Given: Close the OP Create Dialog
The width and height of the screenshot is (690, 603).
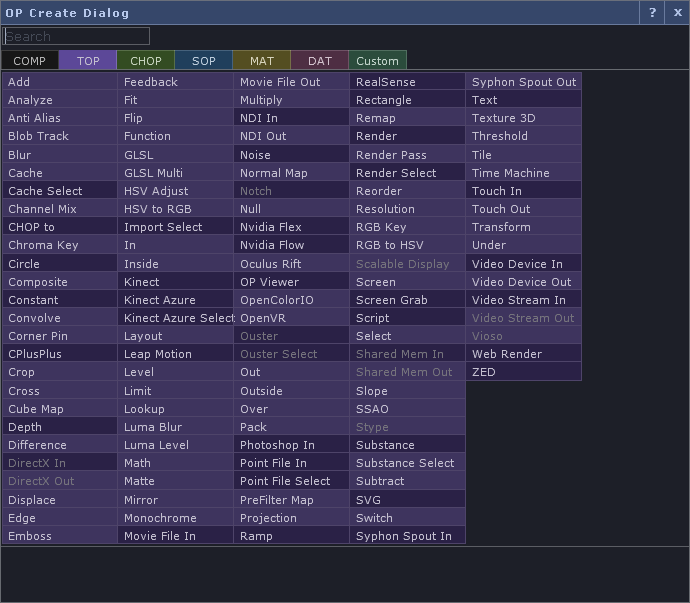Looking at the screenshot, I should coord(678,13).
